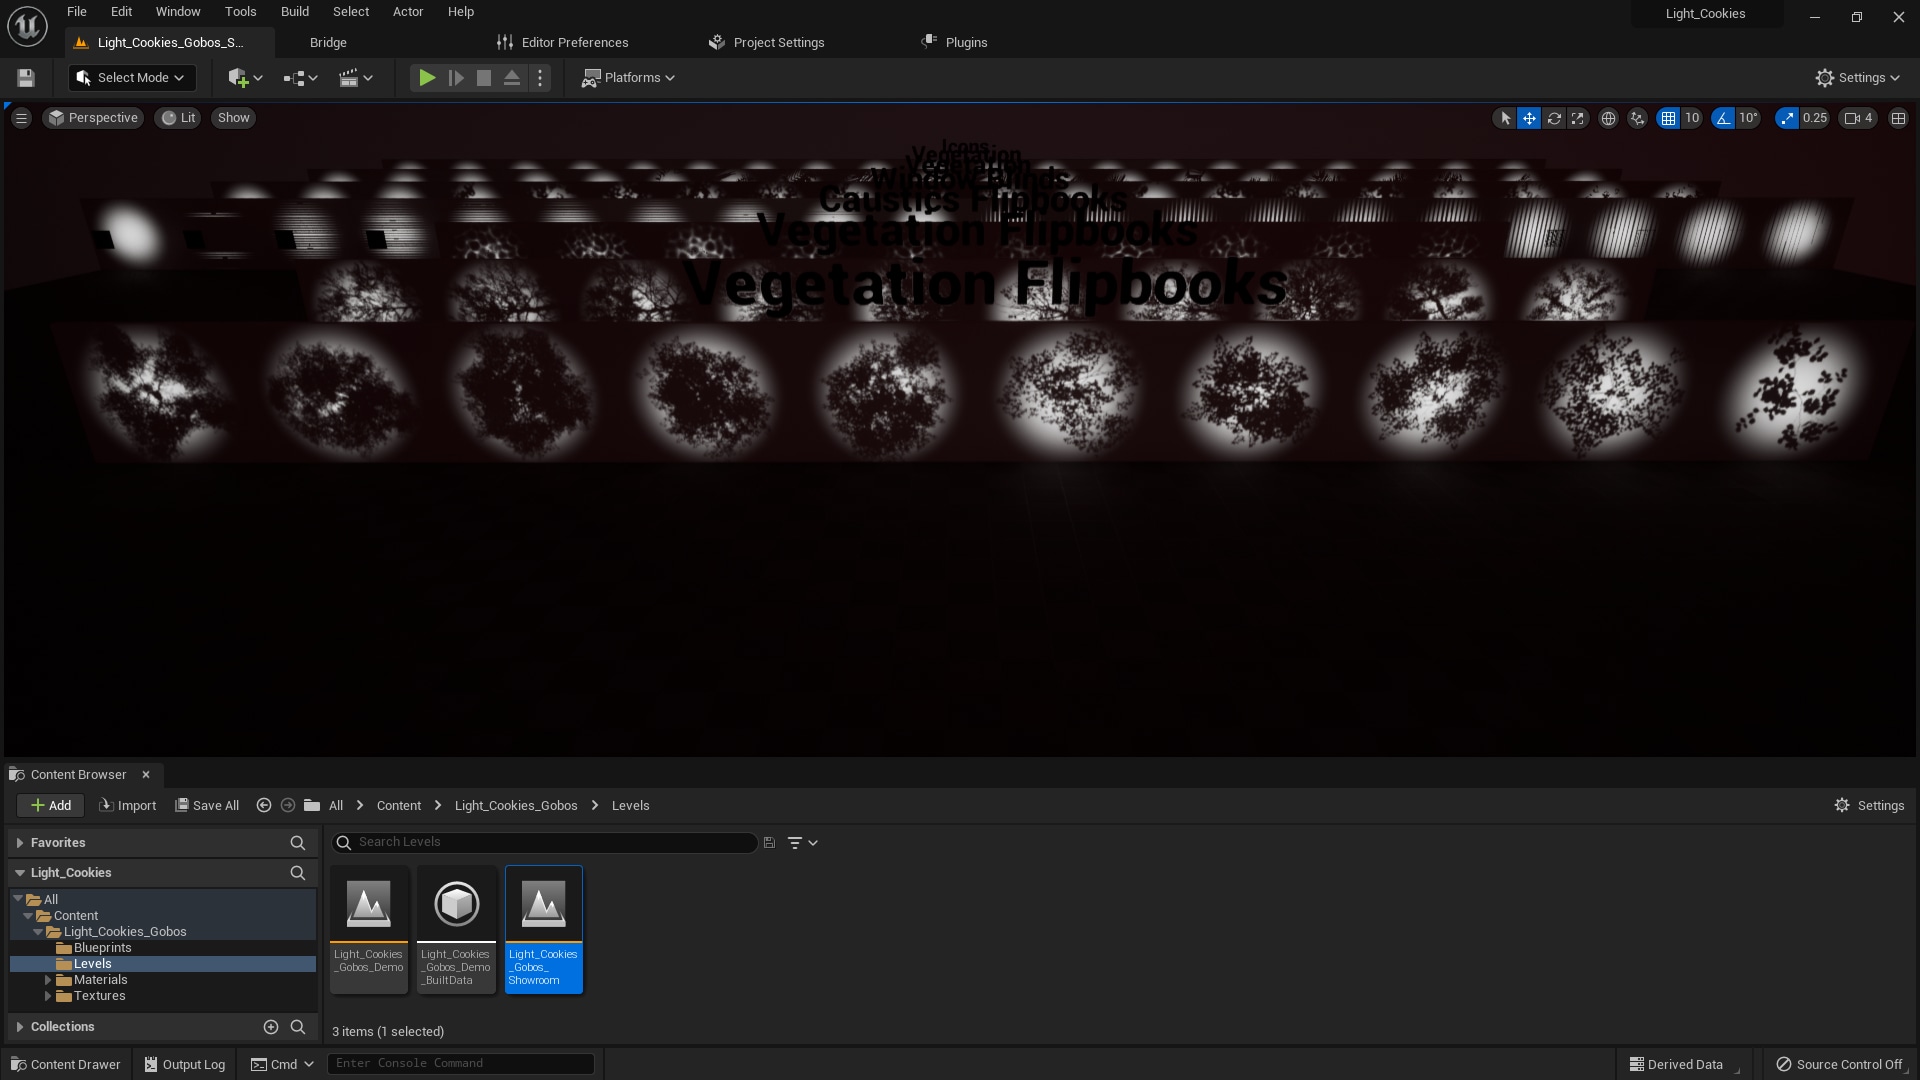
Task: Select the Light_Cookies_Gobos_Demo level thumbnail
Action: point(368,905)
